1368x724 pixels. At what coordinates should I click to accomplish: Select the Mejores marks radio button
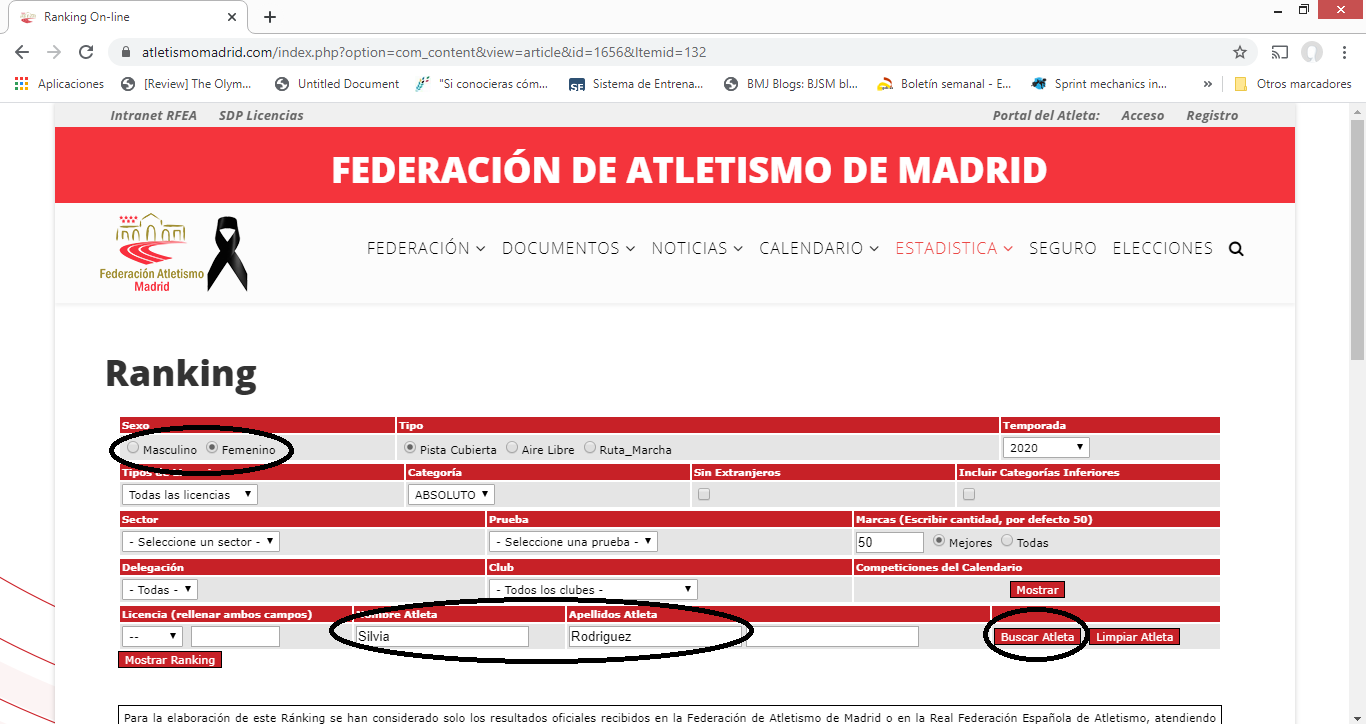coord(939,541)
